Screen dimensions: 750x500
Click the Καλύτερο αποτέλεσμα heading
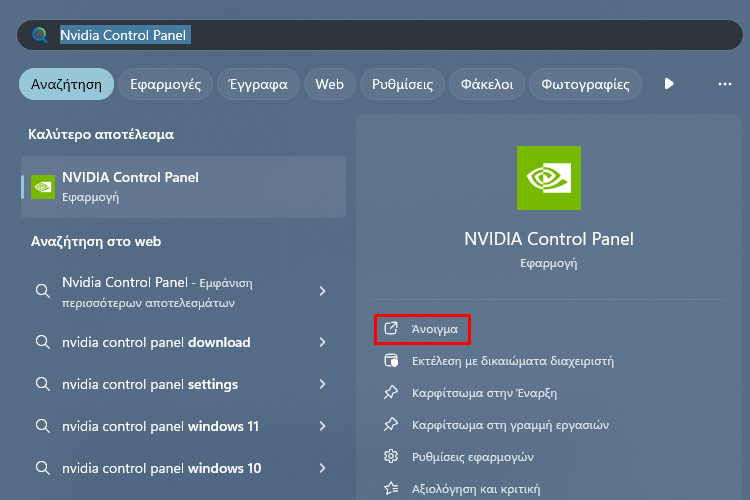coord(101,134)
